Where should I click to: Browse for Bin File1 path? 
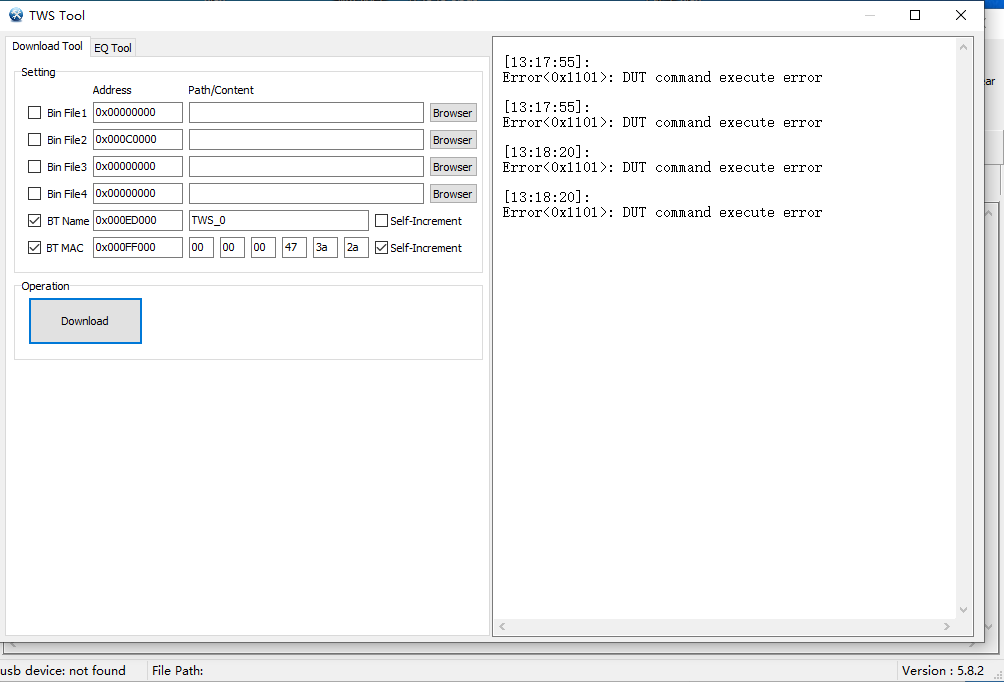(x=452, y=113)
